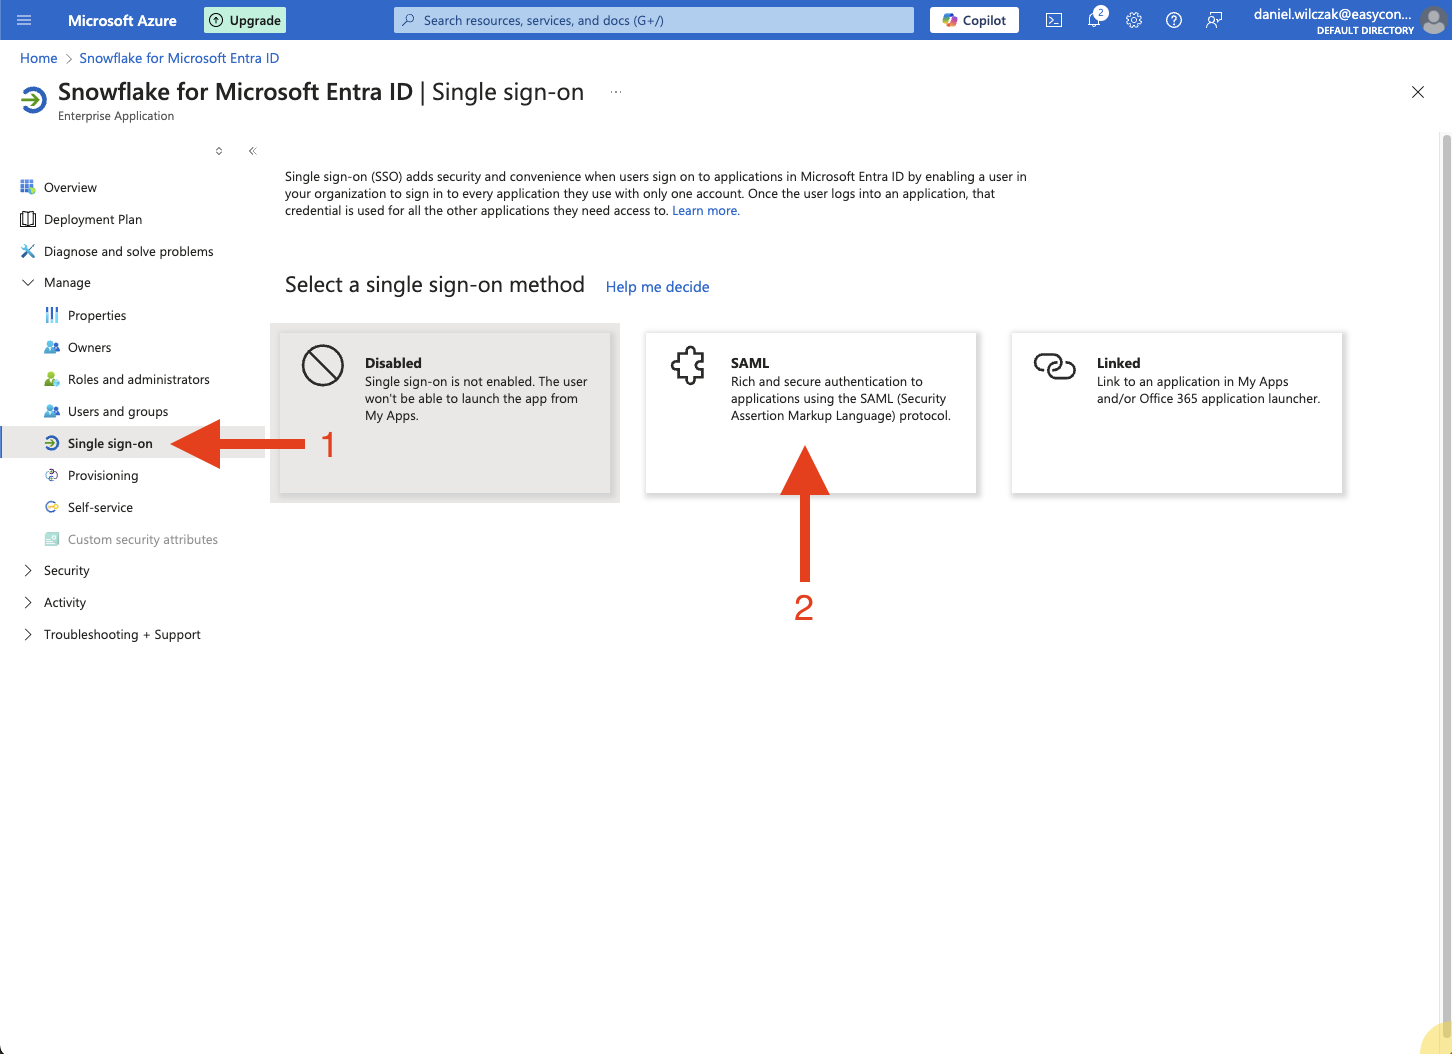The width and height of the screenshot is (1452, 1054).
Task: Open the Cloud Shell terminal icon
Action: [x=1054, y=20]
